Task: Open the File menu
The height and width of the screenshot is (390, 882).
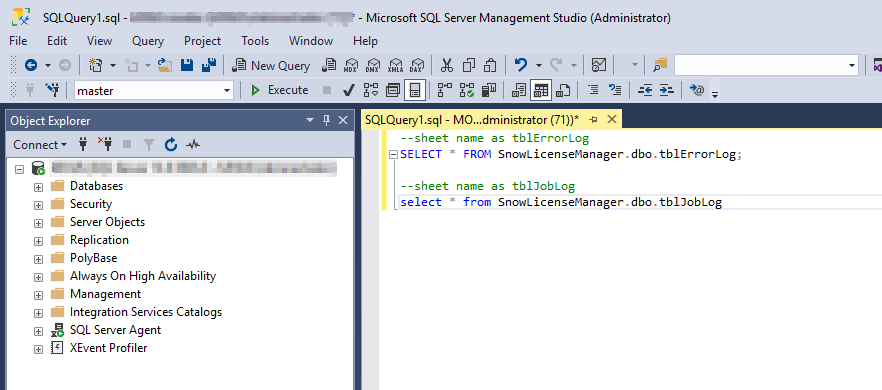Action: pyautogui.click(x=18, y=41)
